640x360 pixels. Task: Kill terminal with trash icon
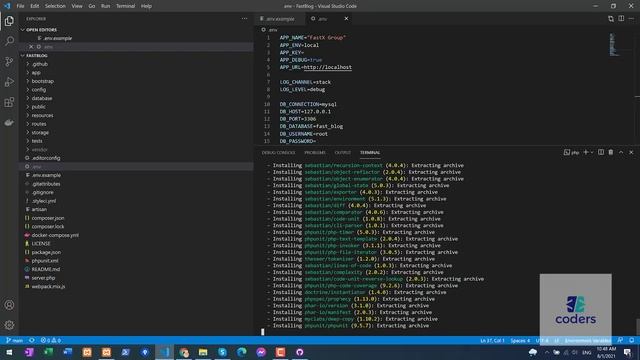click(x=611, y=152)
